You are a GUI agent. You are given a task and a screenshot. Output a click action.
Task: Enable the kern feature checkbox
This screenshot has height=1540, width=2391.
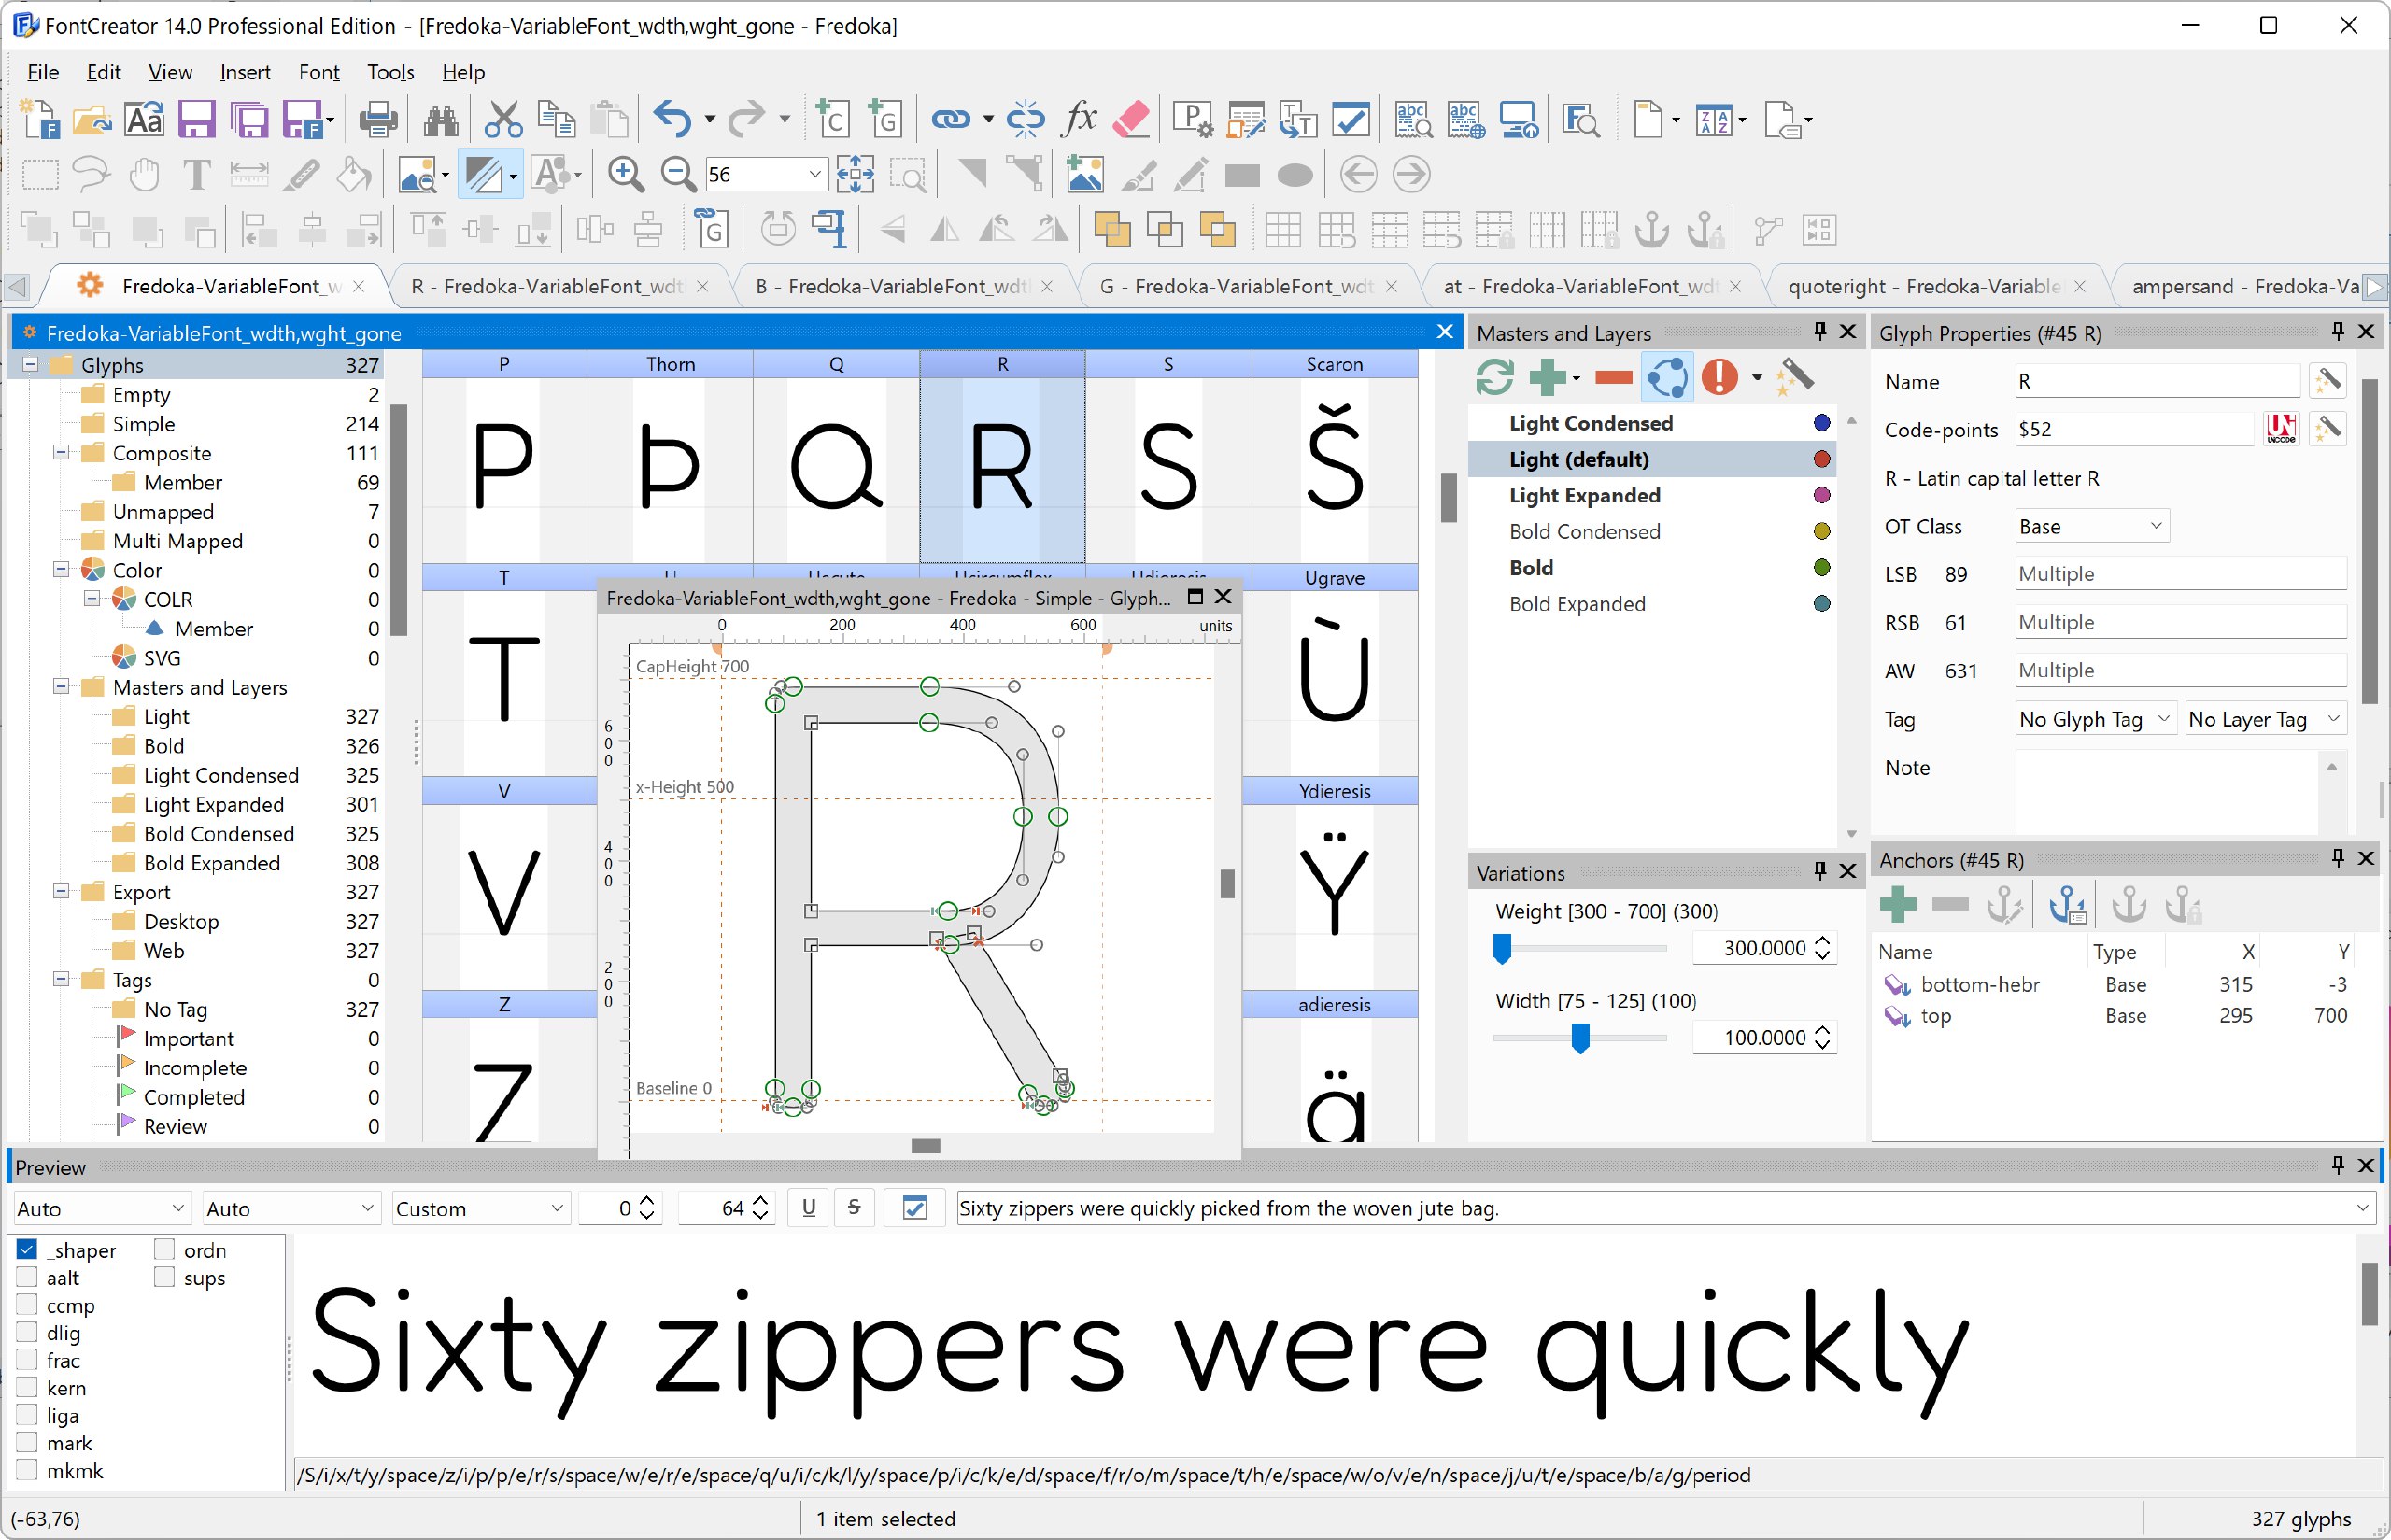coord(26,1388)
